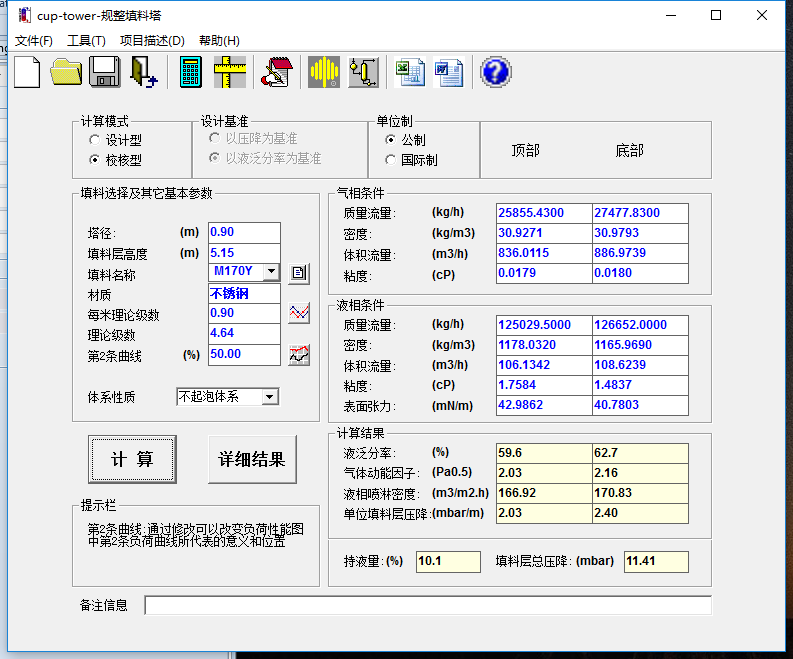Edit 每米理论级数 0.90 field

[244, 313]
